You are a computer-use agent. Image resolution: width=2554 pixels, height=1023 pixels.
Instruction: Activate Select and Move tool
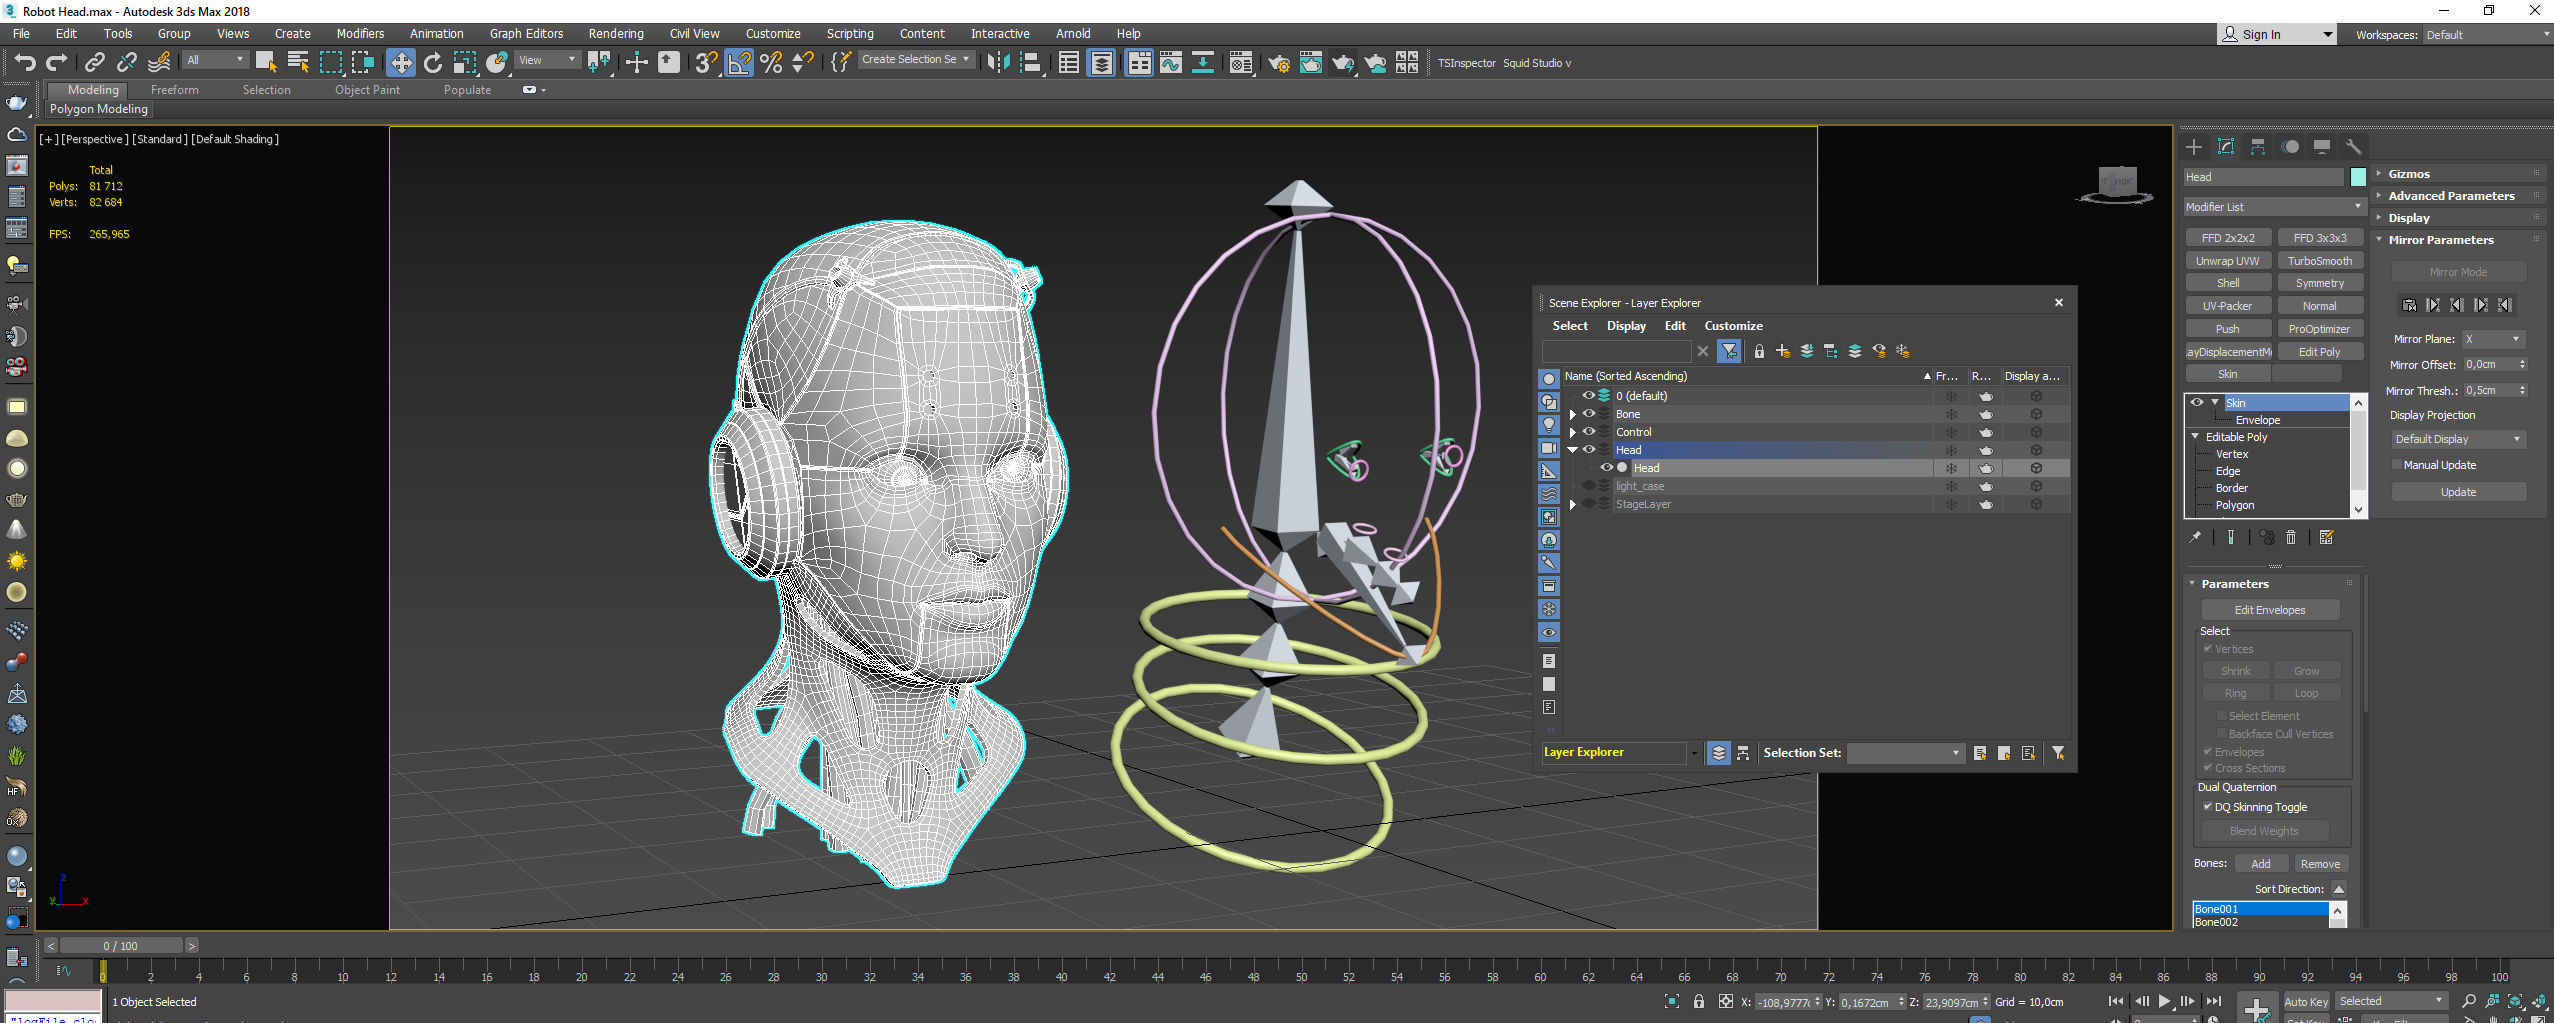point(400,63)
